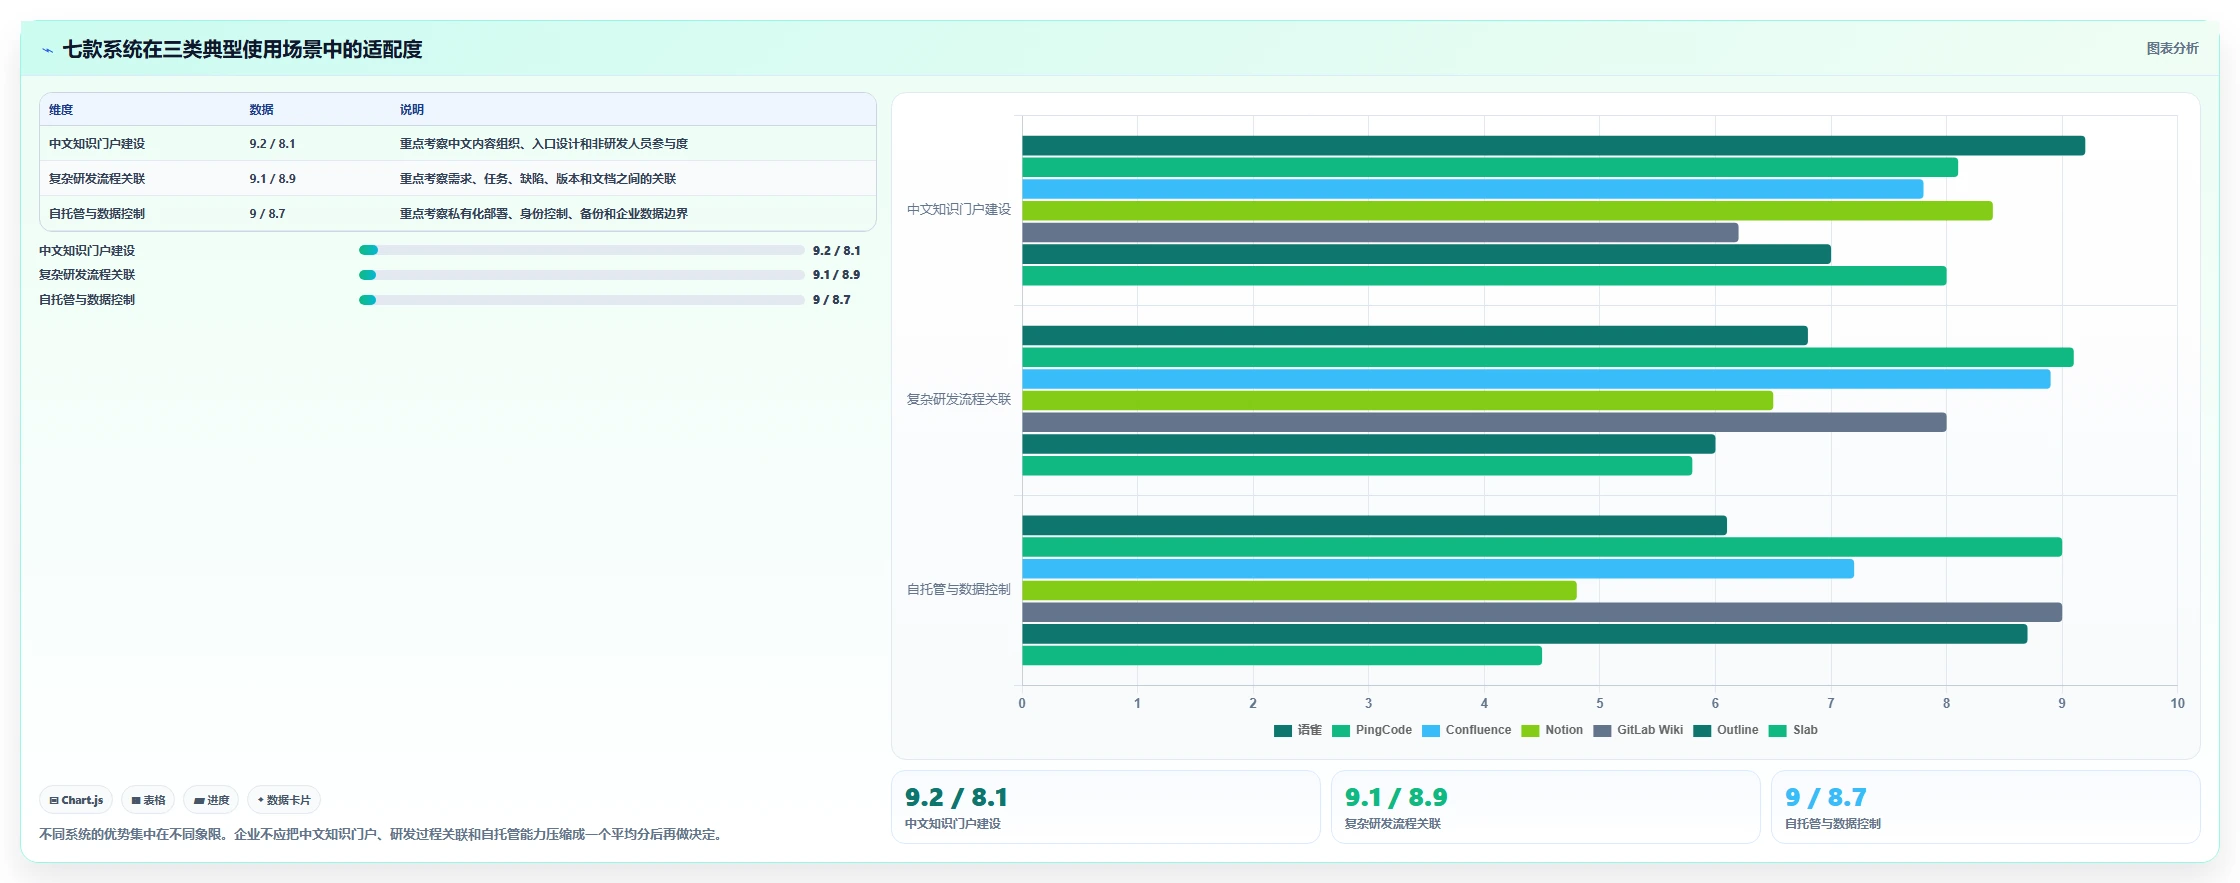Click the table cell reading 9.2 / 8.1
The width and height of the screenshot is (2240, 883).
pos(272,144)
